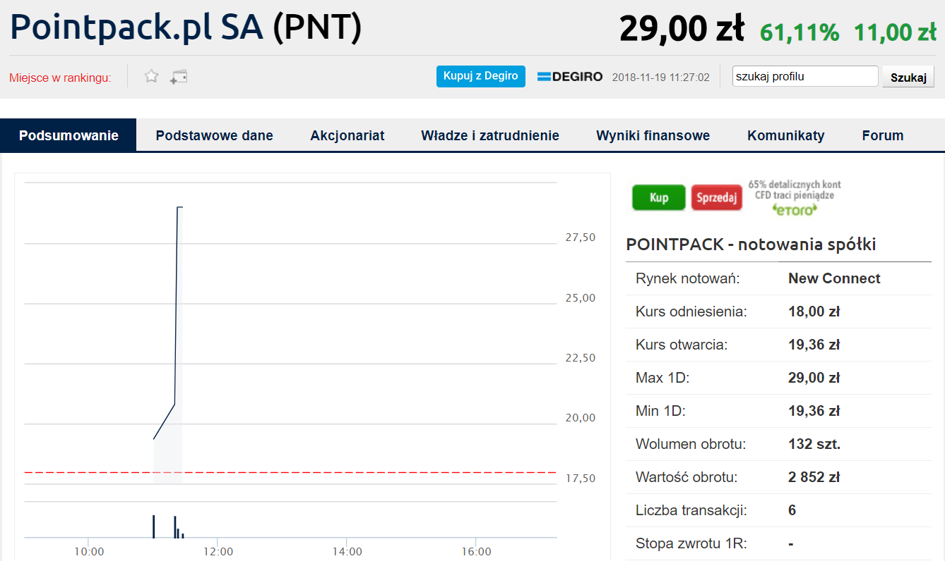Click the DEGIRO logo
This screenshot has width=945, height=561.
pos(569,77)
